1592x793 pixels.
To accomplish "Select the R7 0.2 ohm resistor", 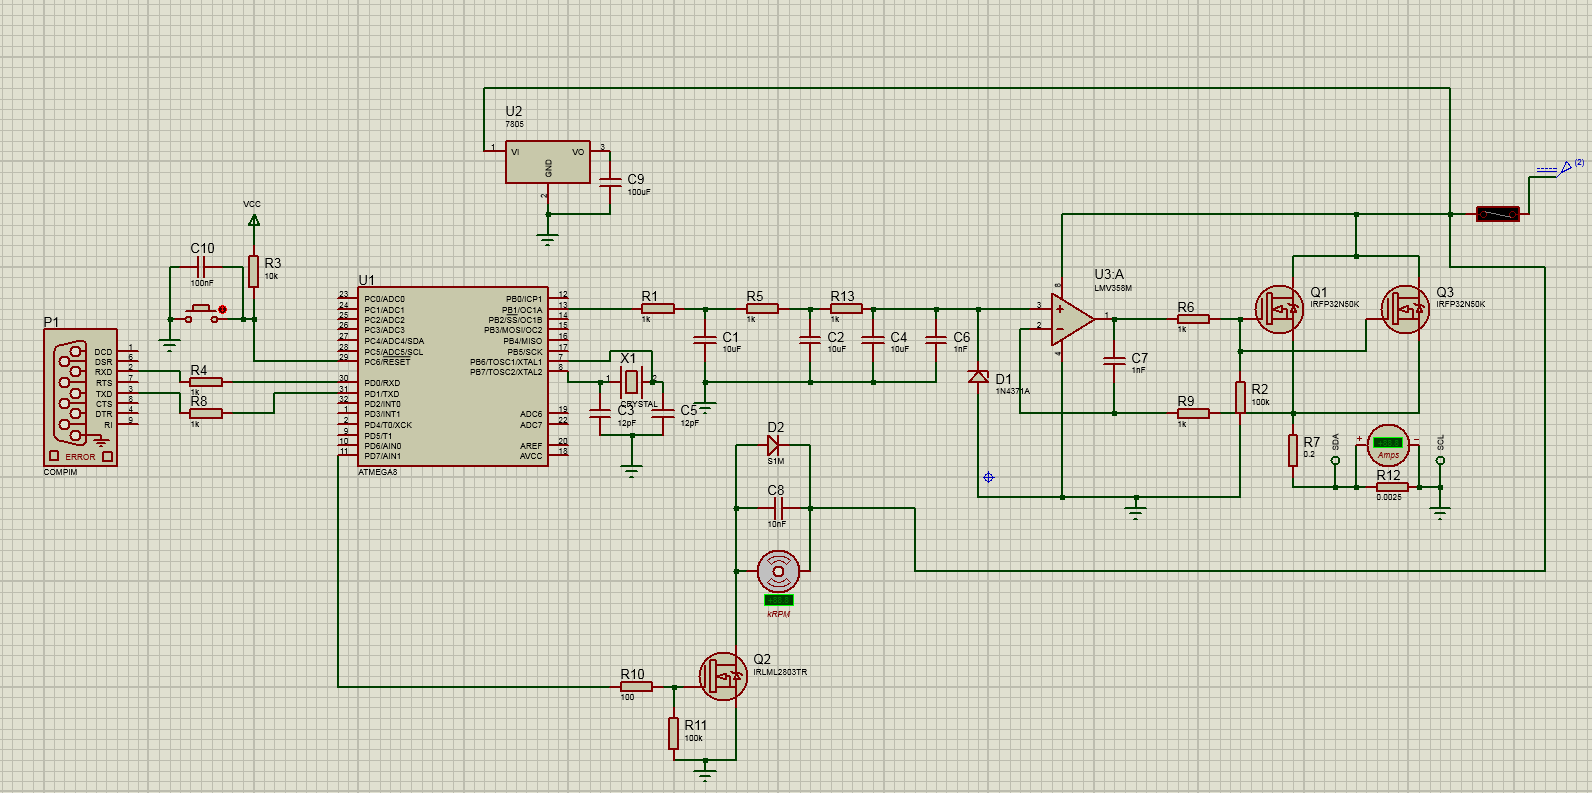I will (1293, 450).
